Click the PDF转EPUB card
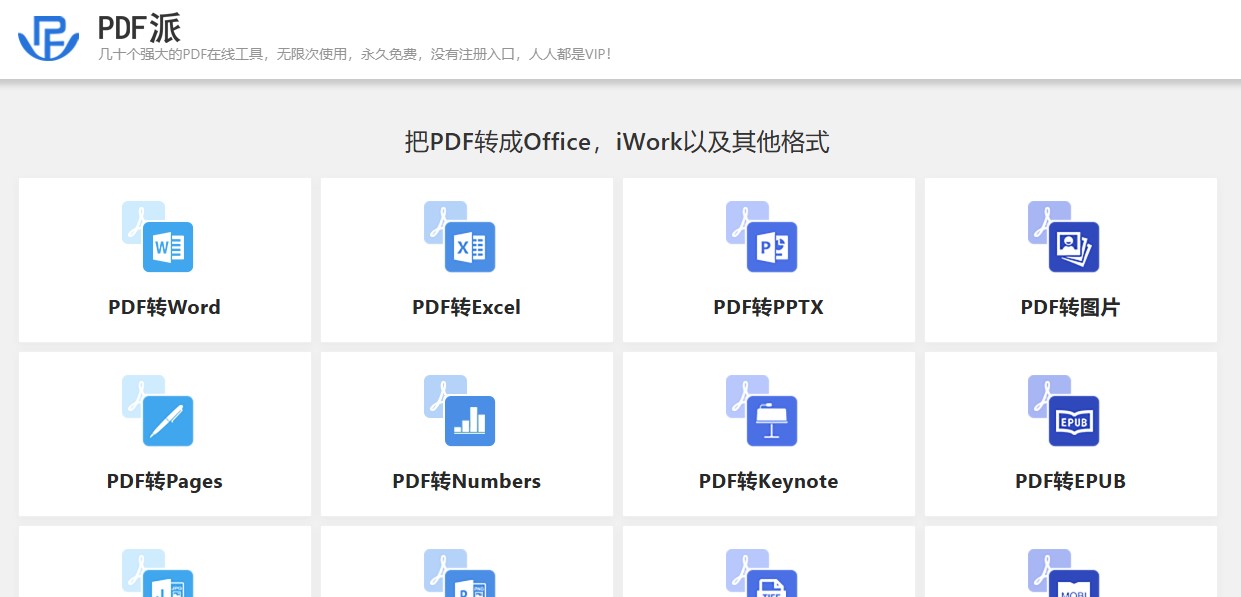 click(x=1070, y=434)
